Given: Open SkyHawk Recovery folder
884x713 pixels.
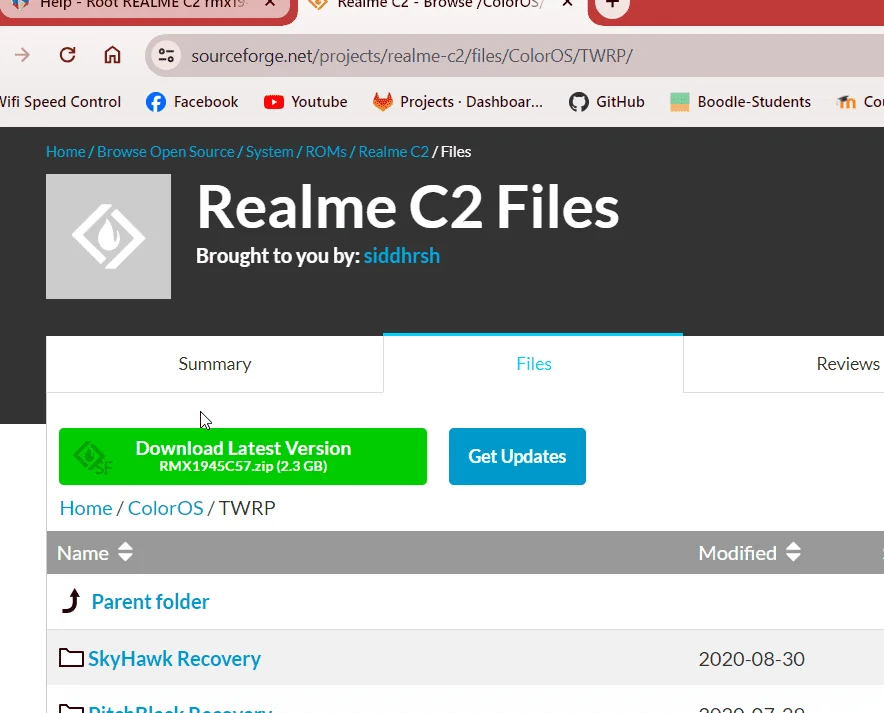Looking at the screenshot, I should [x=174, y=659].
